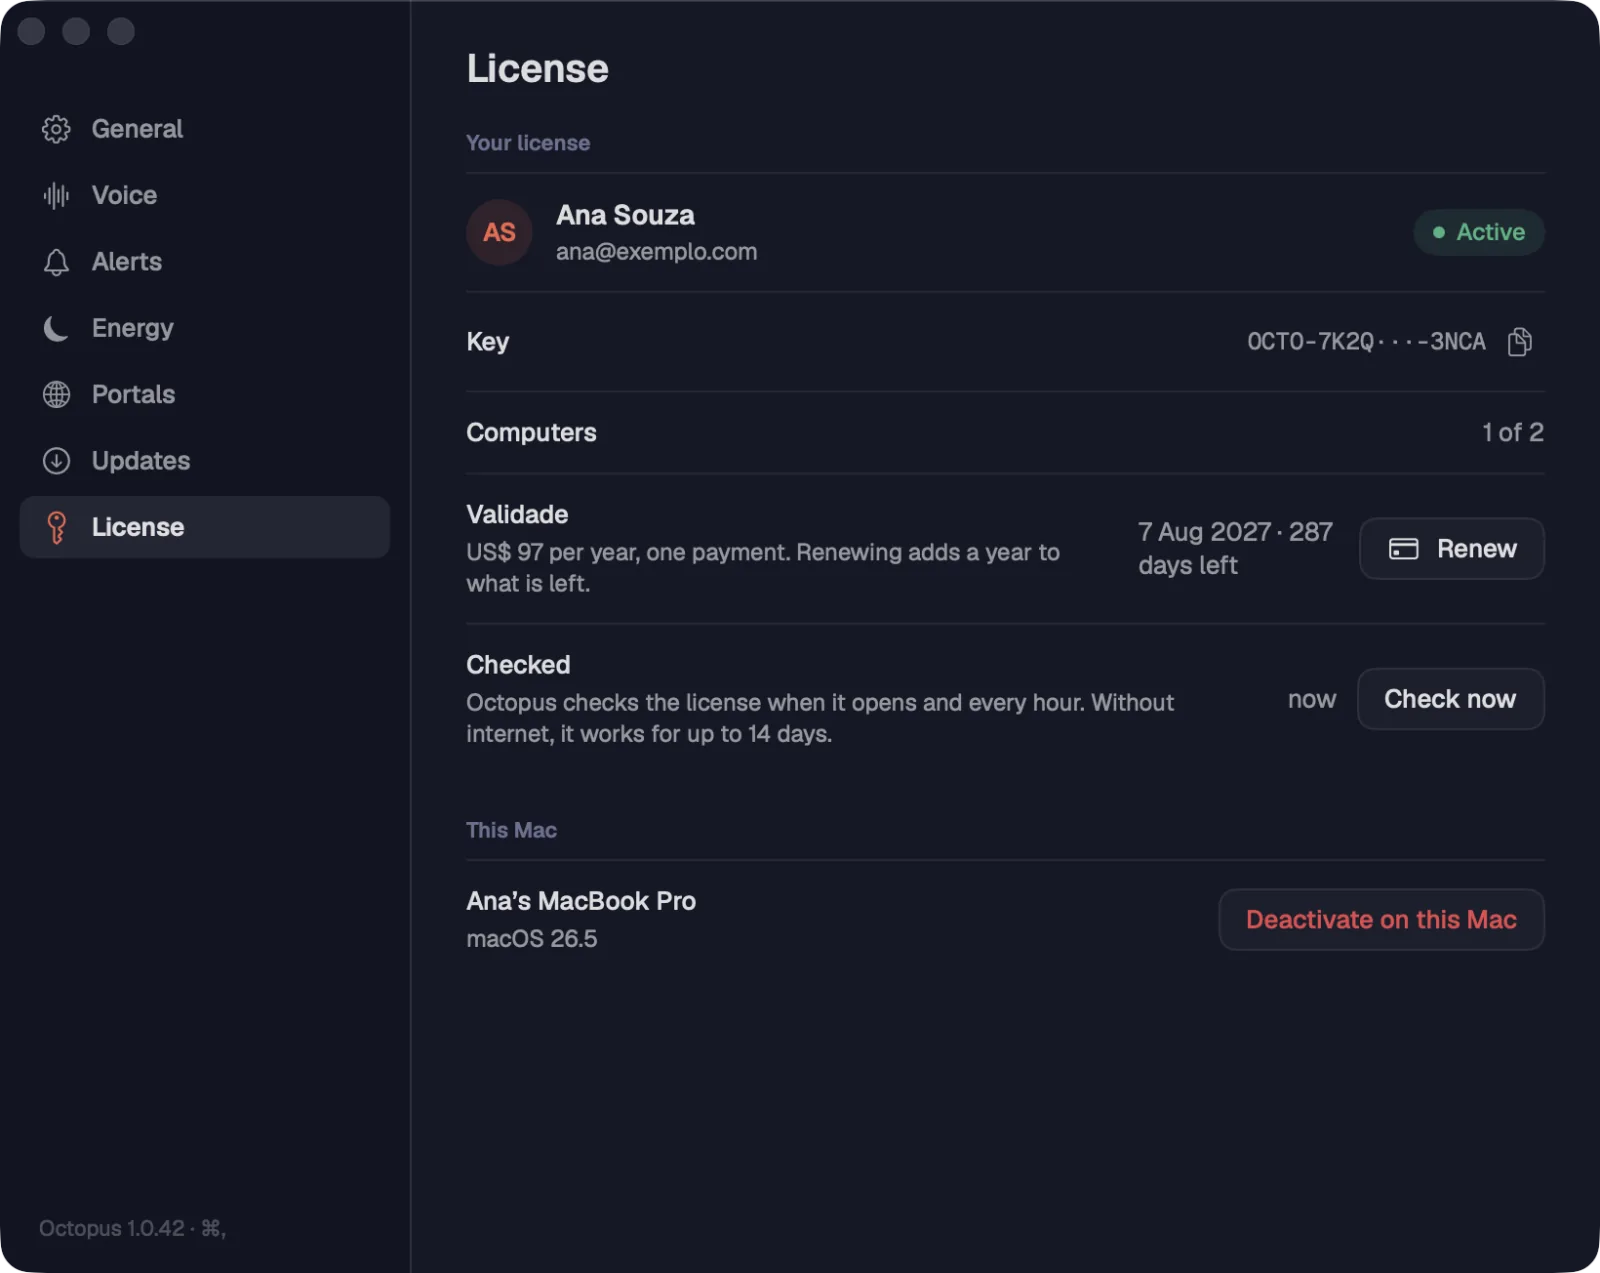Screen dimensions: 1600x1273
Task: Click the Active status badge
Action: [1479, 232]
